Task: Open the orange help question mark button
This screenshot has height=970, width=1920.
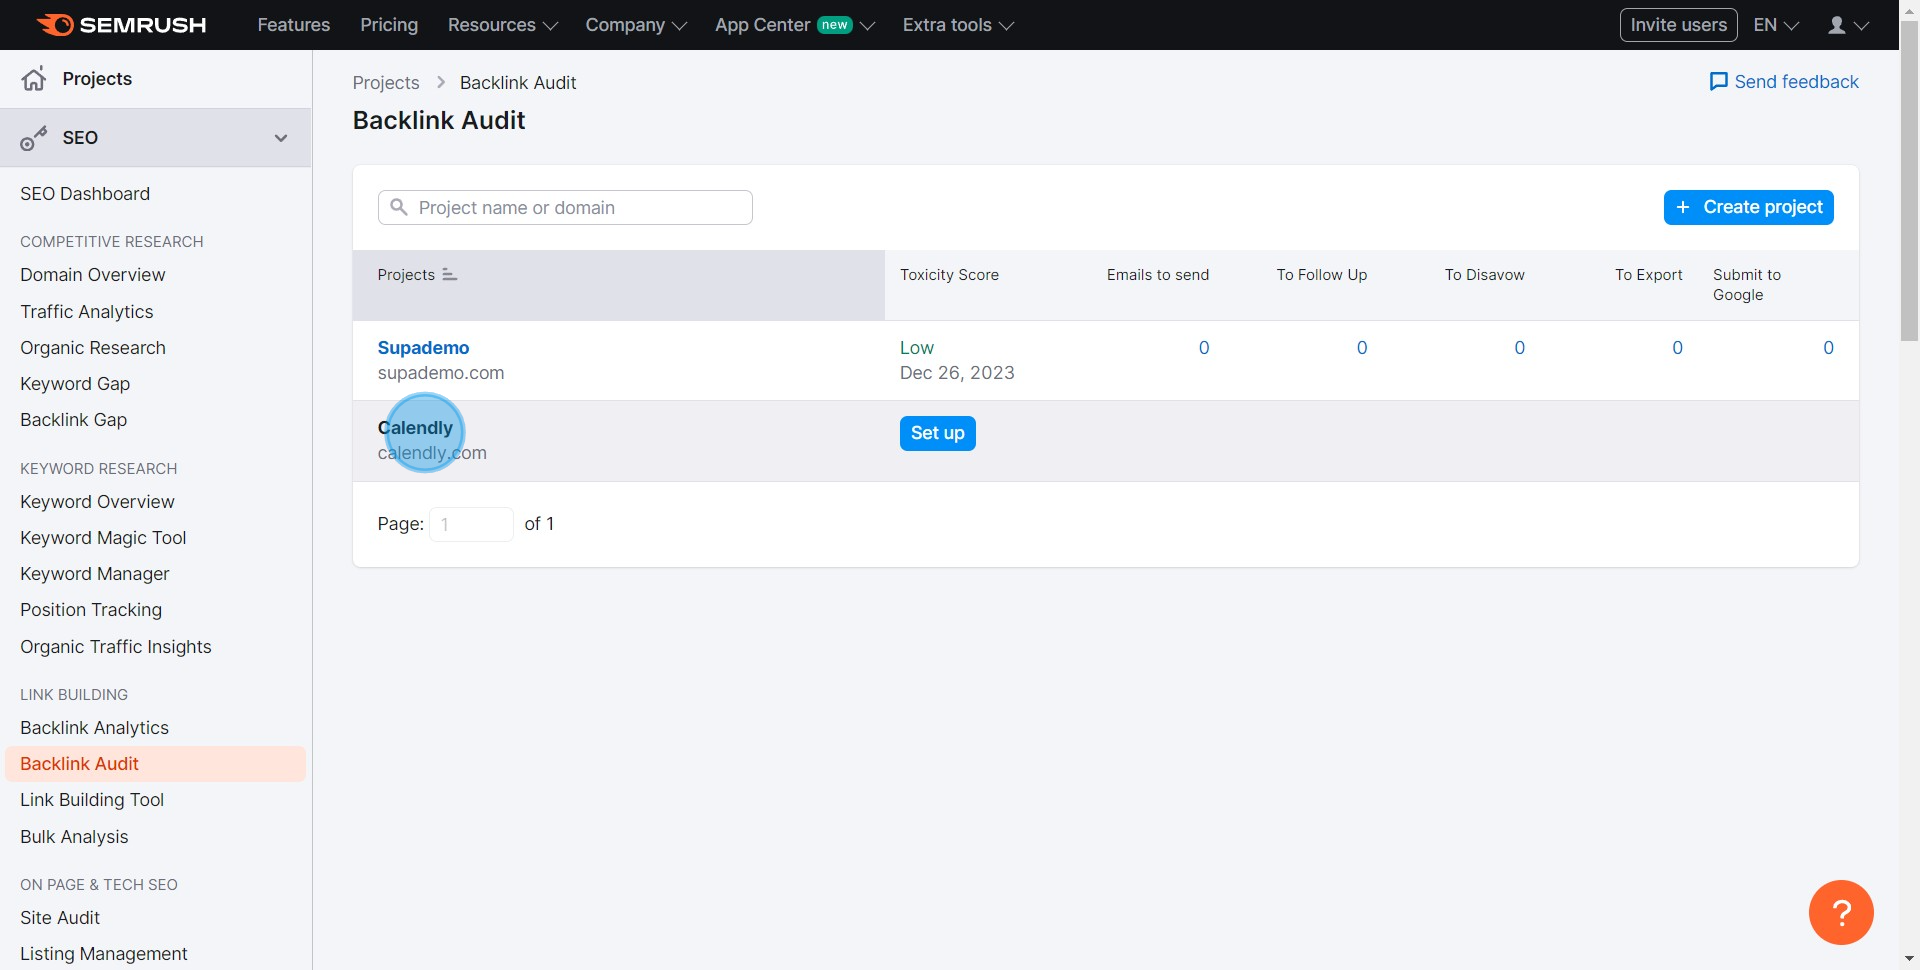Action: click(x=1841, y=912)
